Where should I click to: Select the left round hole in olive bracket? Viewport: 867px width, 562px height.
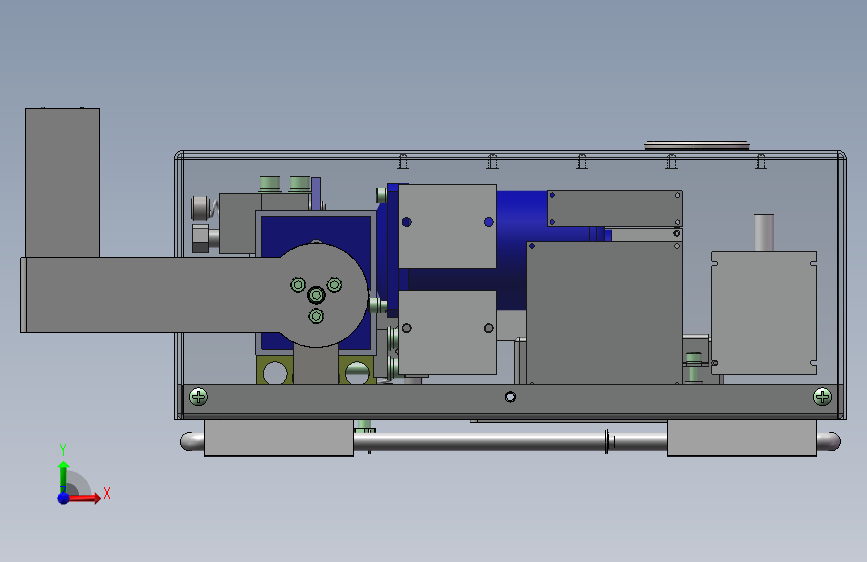point(275,373)
